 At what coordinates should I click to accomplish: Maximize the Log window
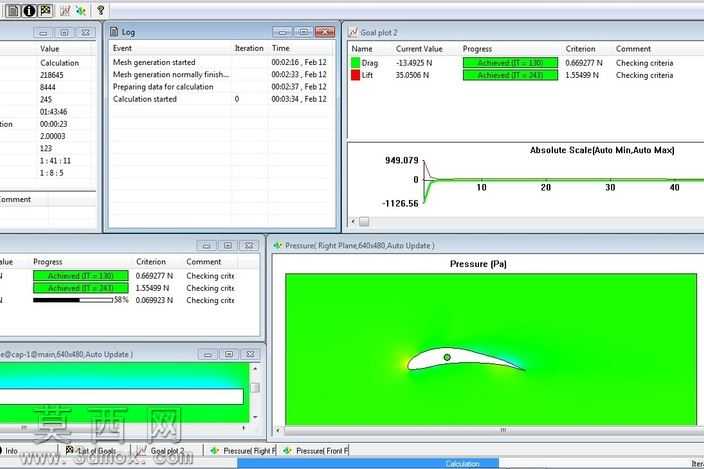(x=304, y=32)
